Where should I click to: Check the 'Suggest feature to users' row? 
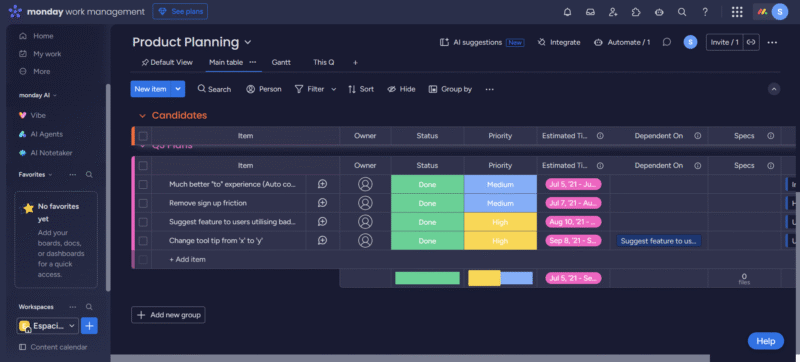[x=143, y=222]
